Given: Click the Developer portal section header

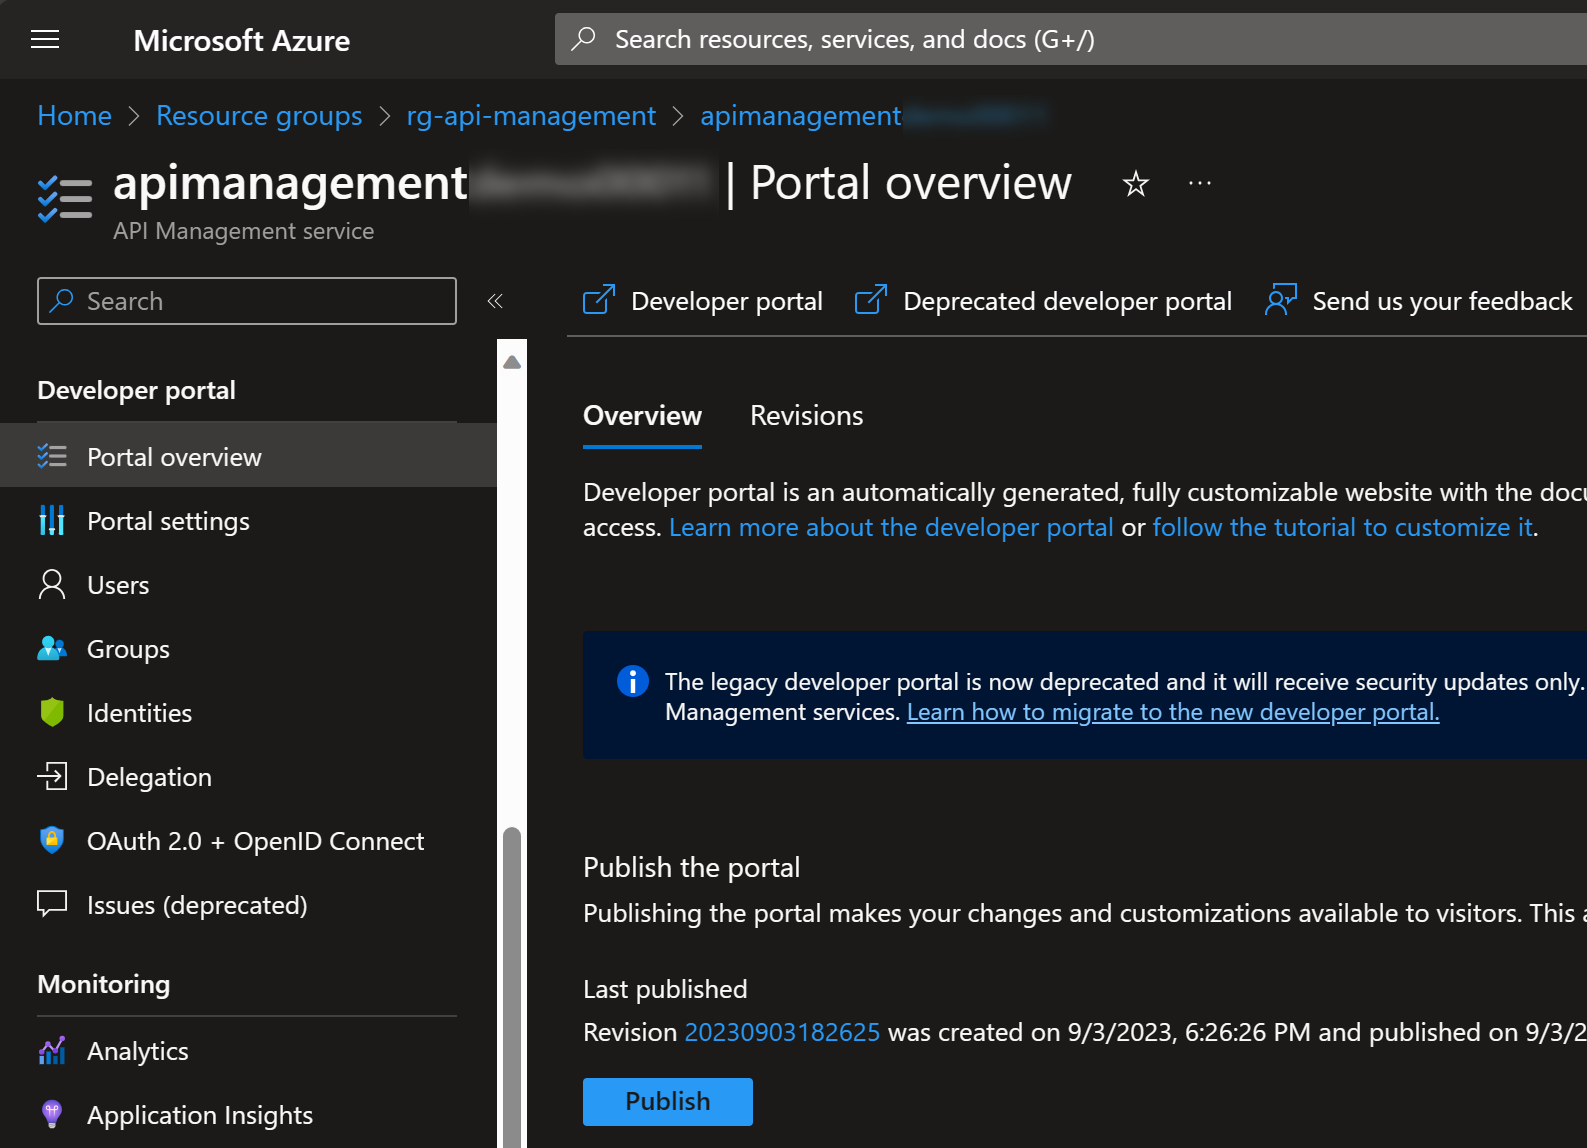Looking at the screenshot, I should coord(136,390).
